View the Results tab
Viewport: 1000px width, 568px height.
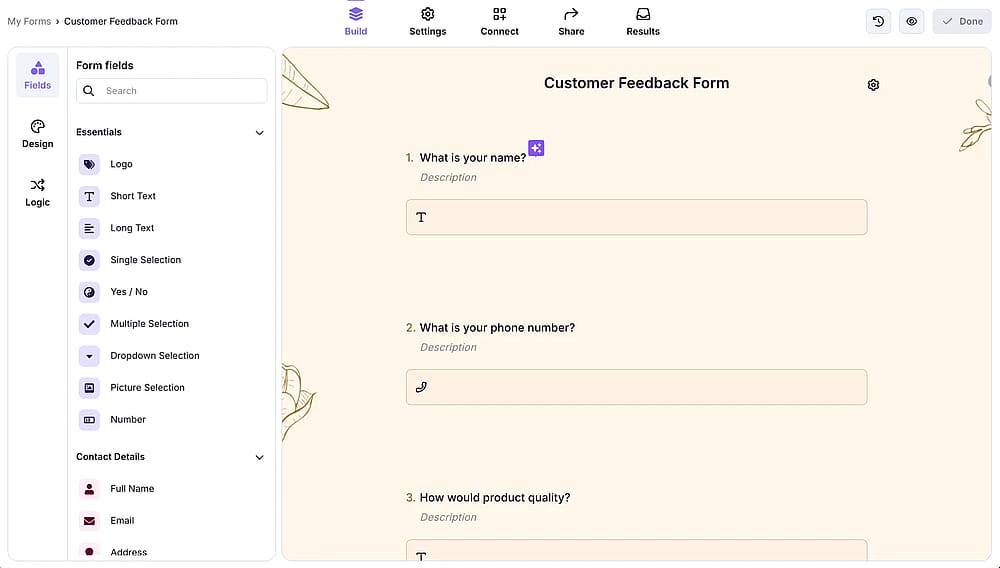[643, 21]
